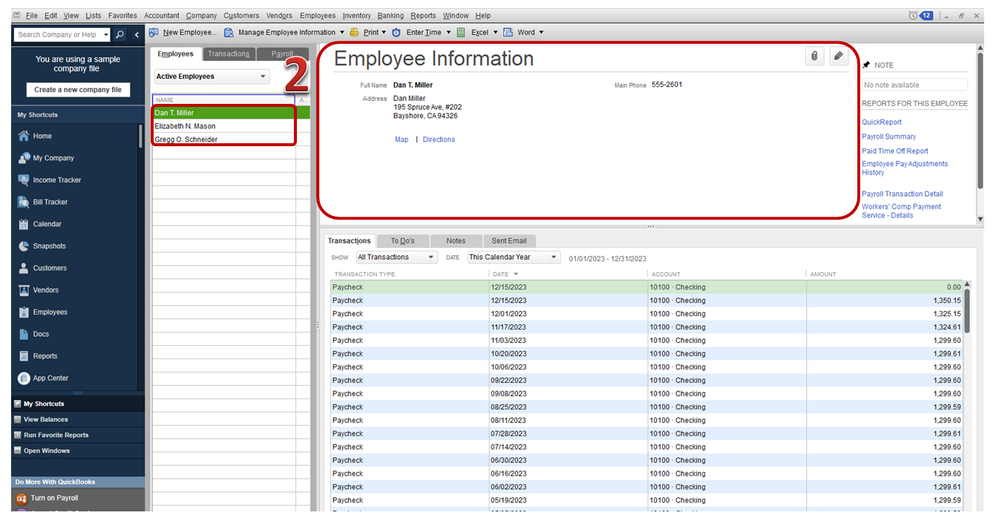Screen dimensions: 999x524
Task: Click the No note available field
Action: click(x=914, y=85)
